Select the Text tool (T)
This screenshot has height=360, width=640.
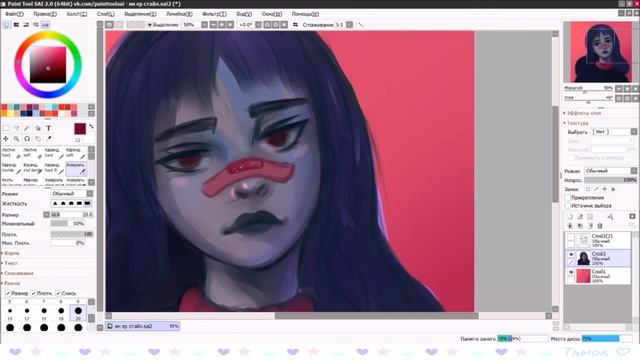48,128
